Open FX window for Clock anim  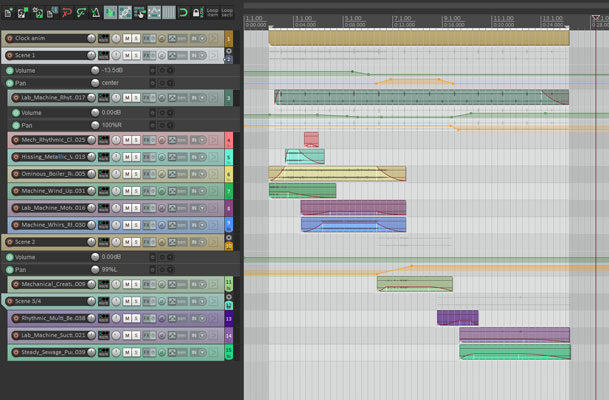pyautogui.click(x=147, y=38)
